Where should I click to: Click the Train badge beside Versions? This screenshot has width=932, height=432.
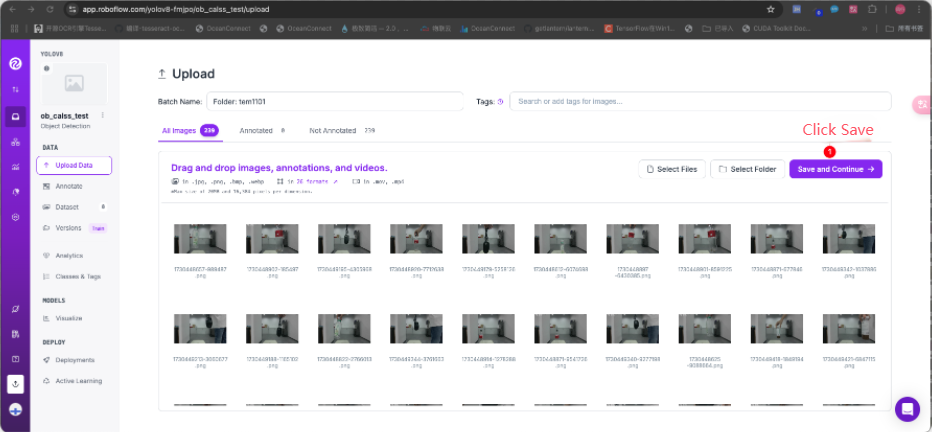click(x=97, y=228)
